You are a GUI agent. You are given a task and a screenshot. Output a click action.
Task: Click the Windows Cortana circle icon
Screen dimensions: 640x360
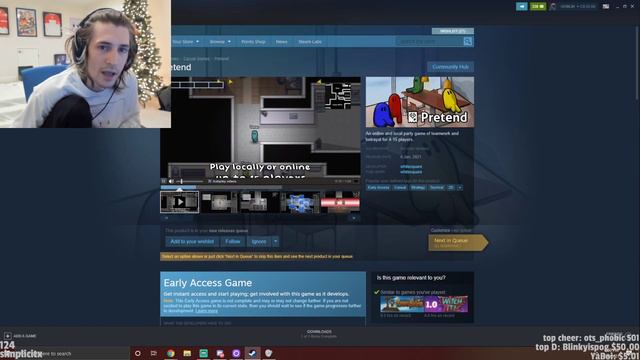138,353
